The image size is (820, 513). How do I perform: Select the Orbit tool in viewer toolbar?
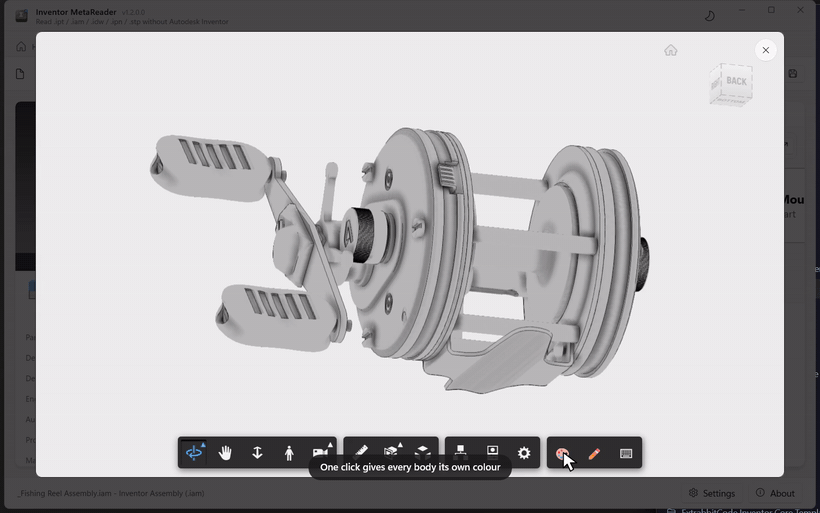click(194, 453)
